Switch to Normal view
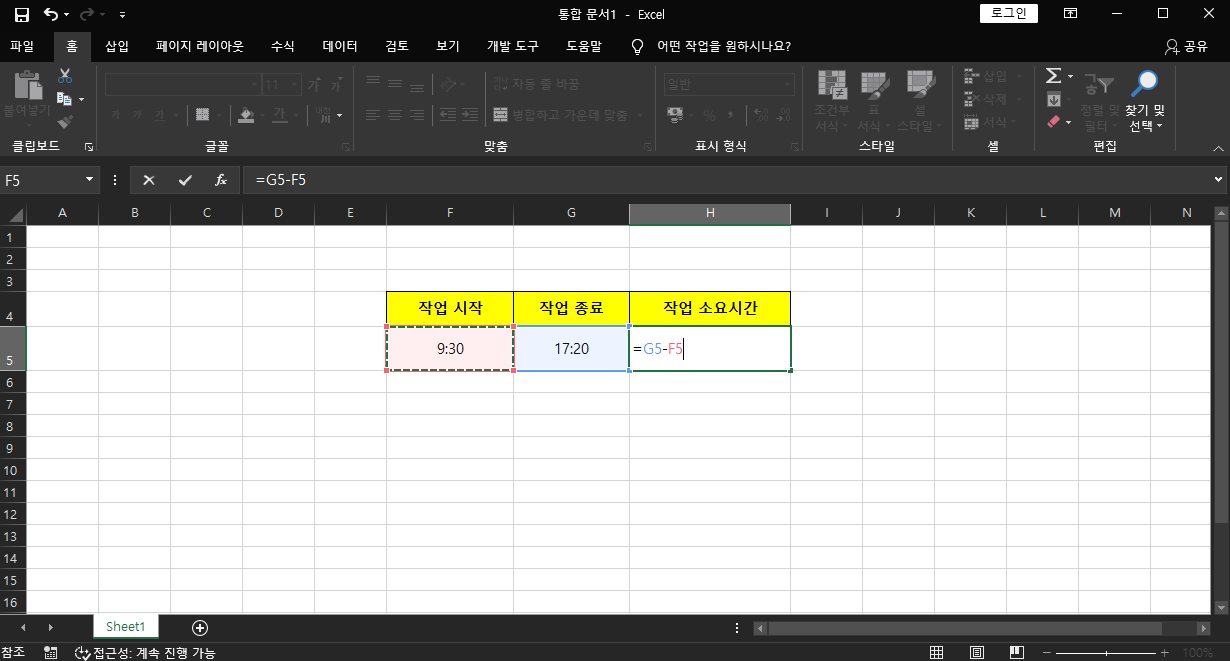This screenshot has height=661, width=1230. pyautogui.click(x=937, y=653)
